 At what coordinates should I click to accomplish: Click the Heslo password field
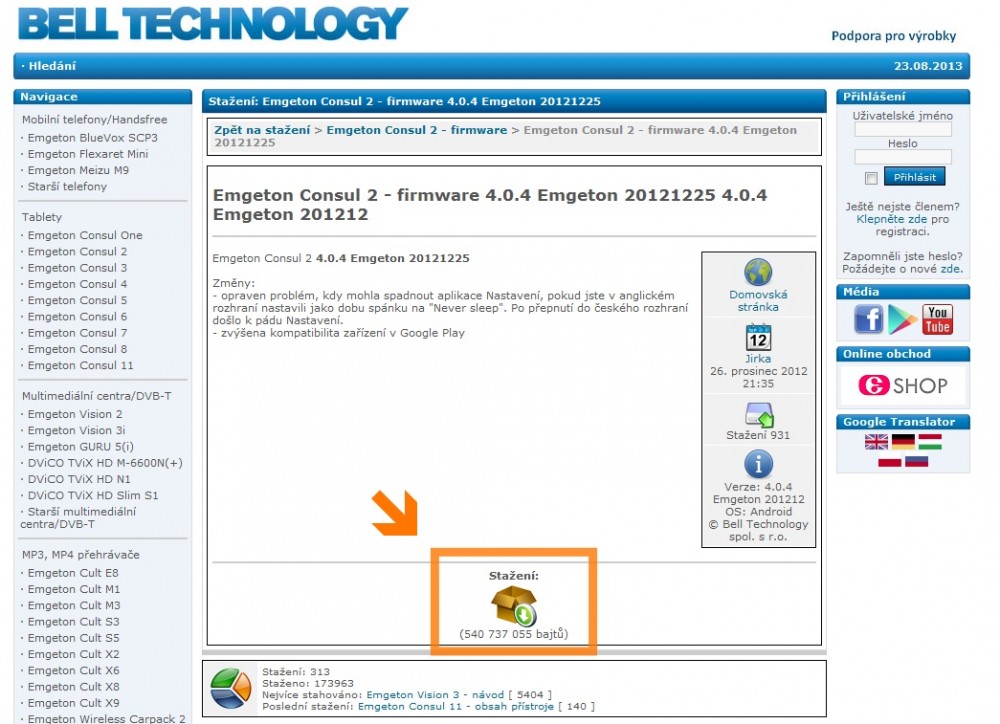[x=902, y=157]
